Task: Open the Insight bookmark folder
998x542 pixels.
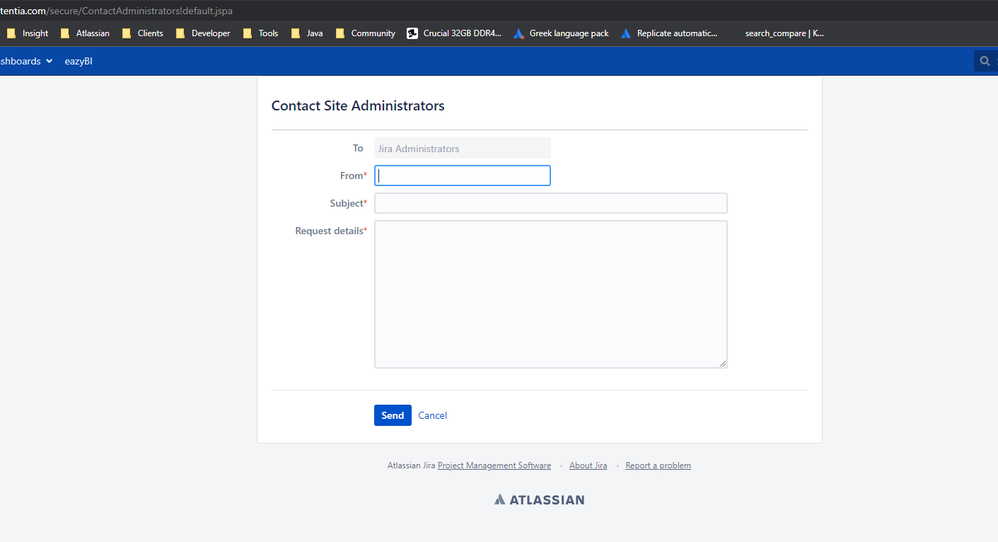Action: 27,33
